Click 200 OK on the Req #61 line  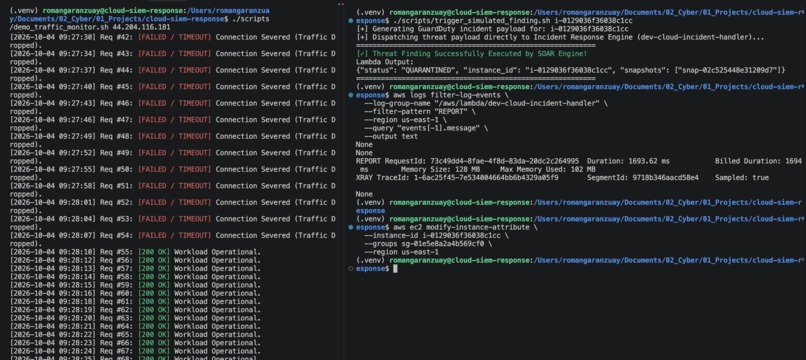coord(154,301)
